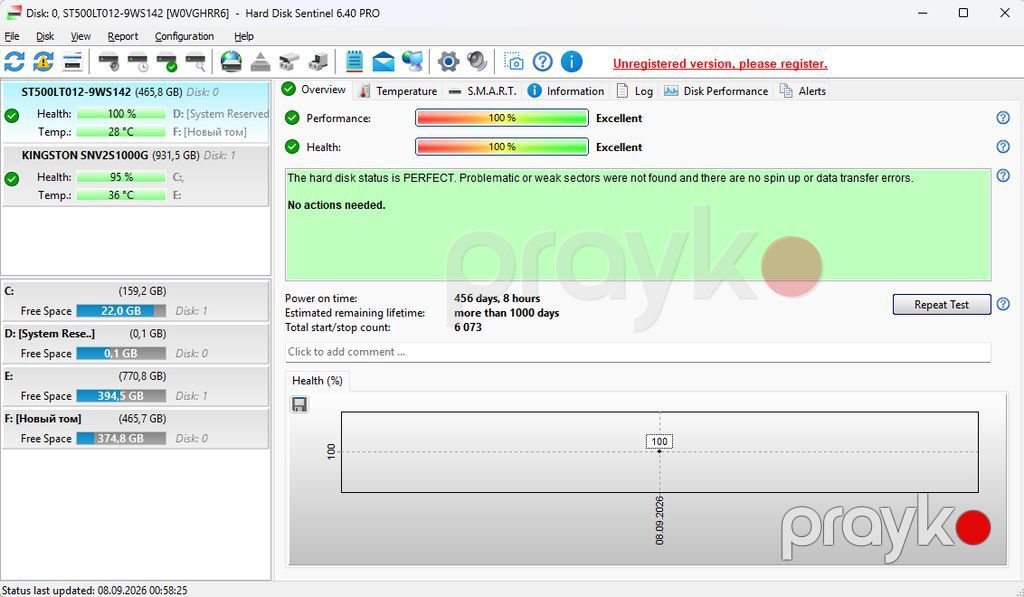Click Kingston health 95 % bar
The image size is (1024, 597).
click(121, 177)
